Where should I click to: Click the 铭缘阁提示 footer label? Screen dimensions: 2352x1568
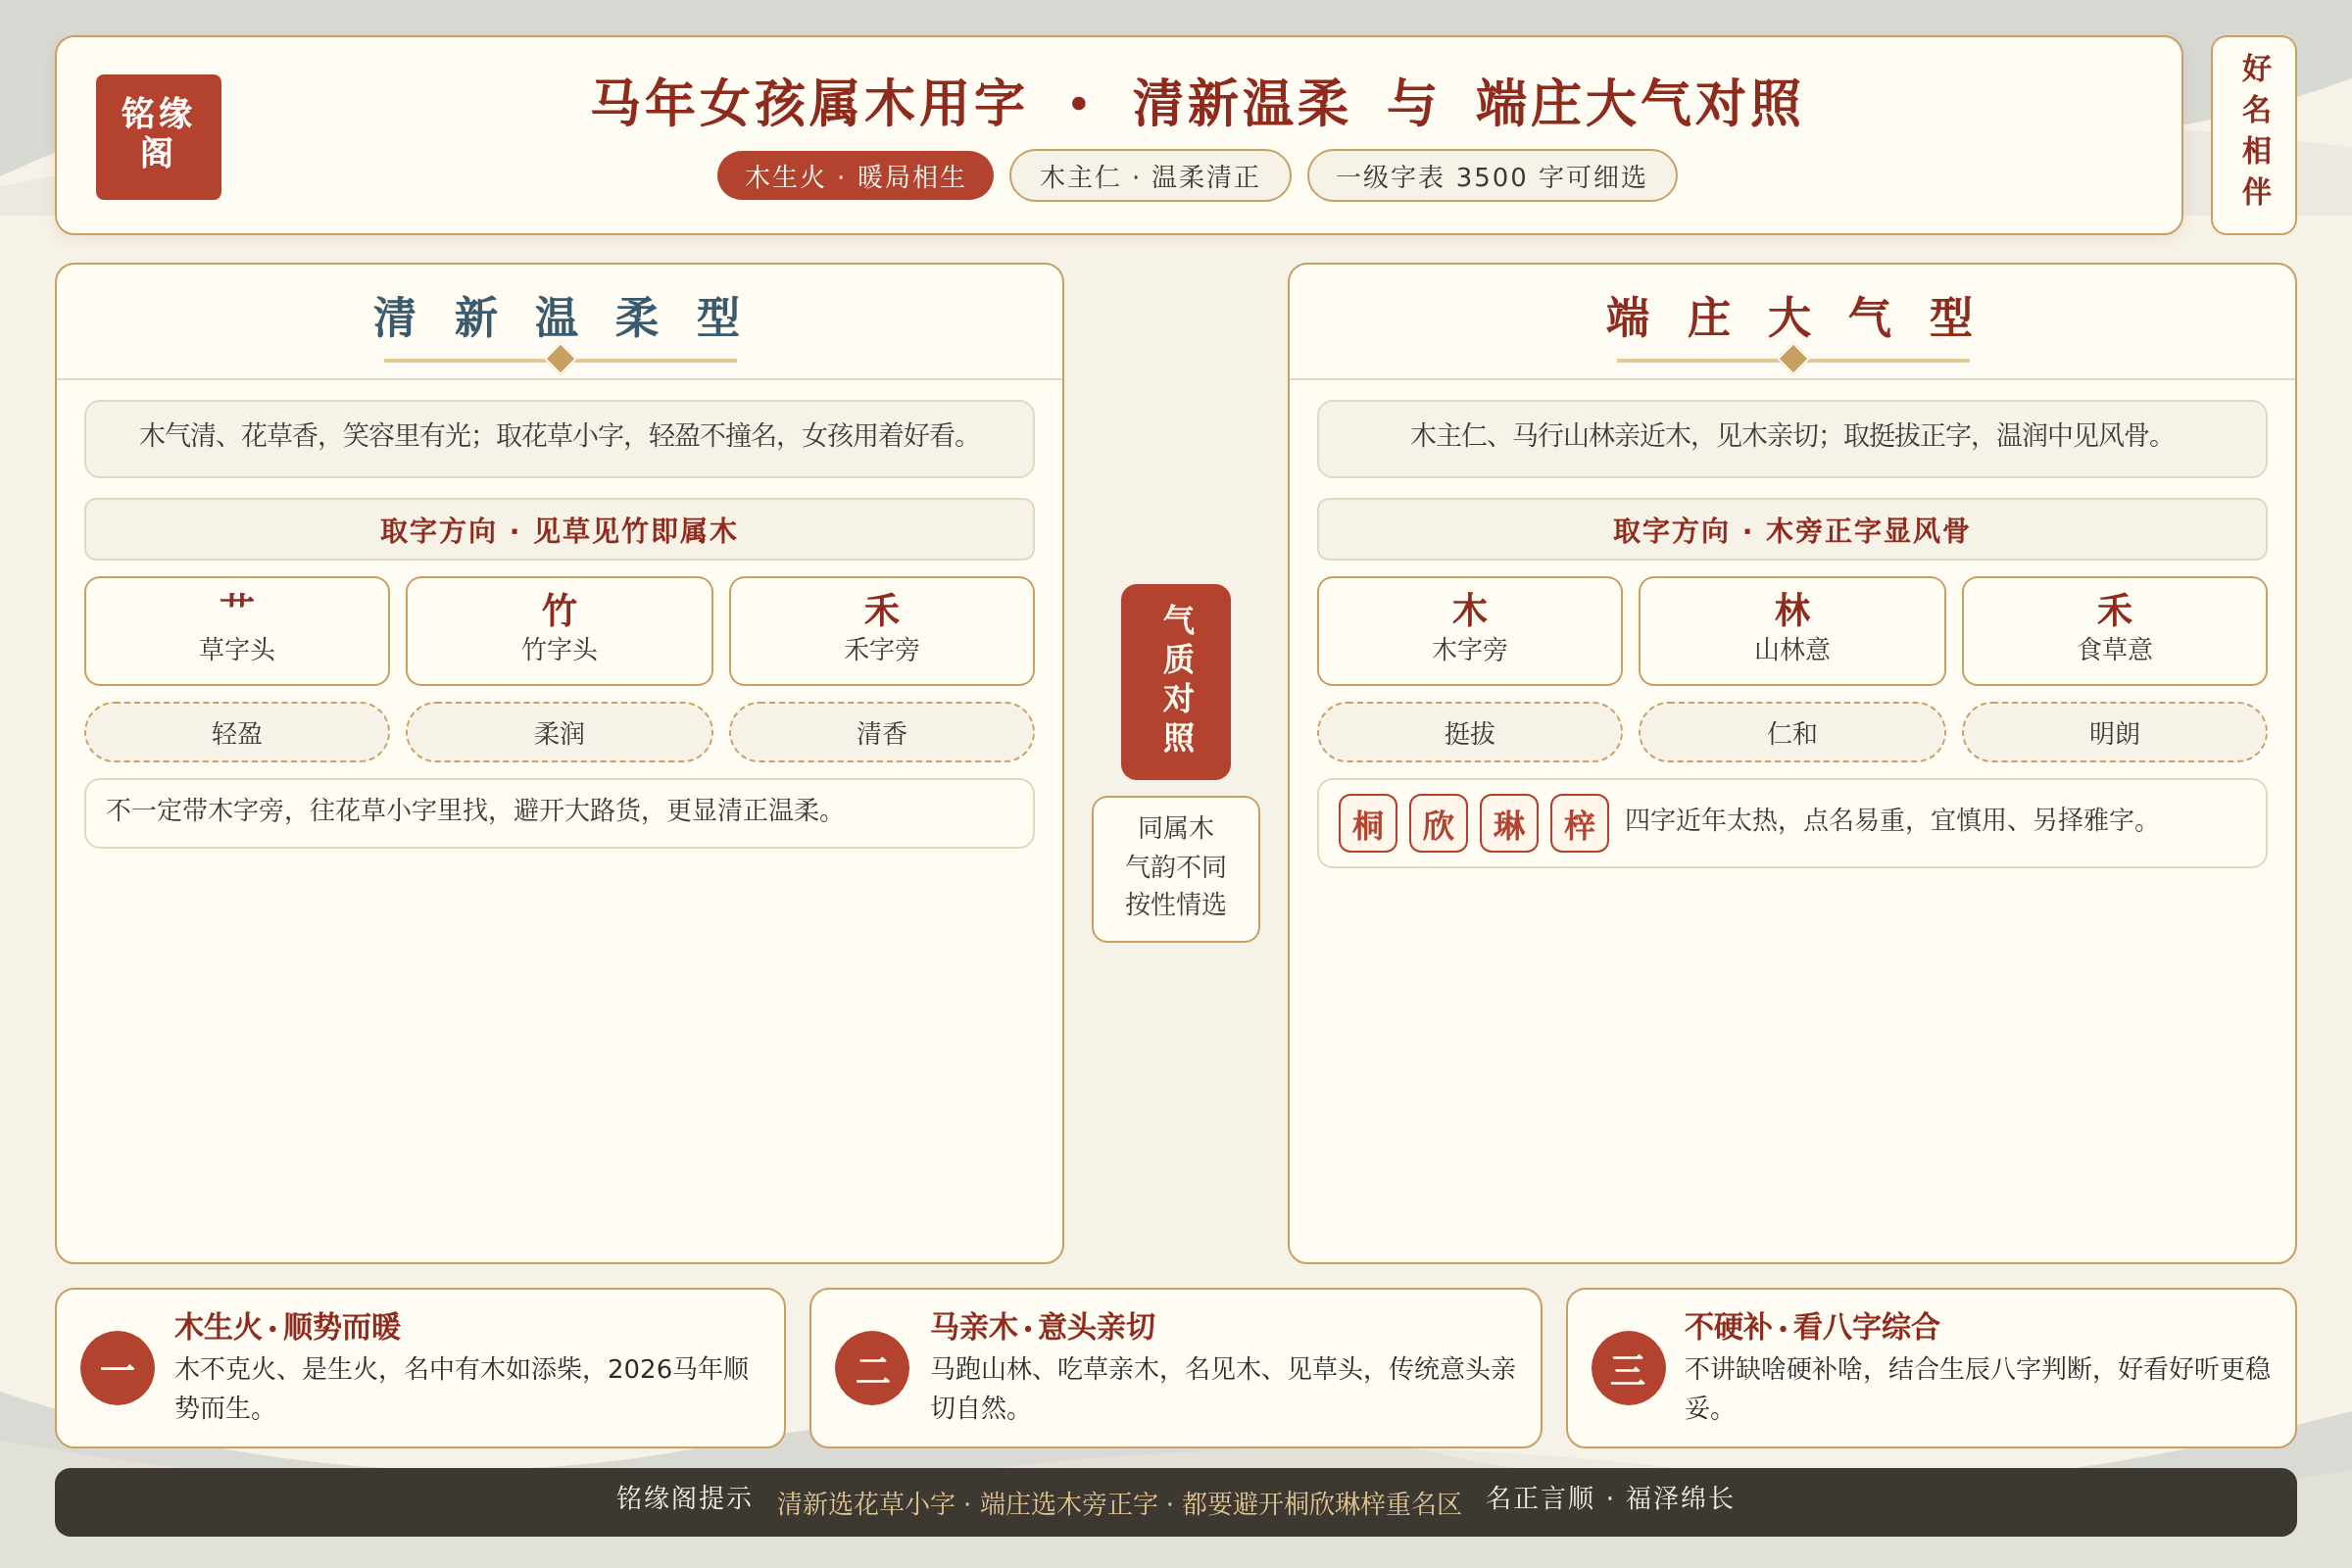click(x=684, y=1498)
